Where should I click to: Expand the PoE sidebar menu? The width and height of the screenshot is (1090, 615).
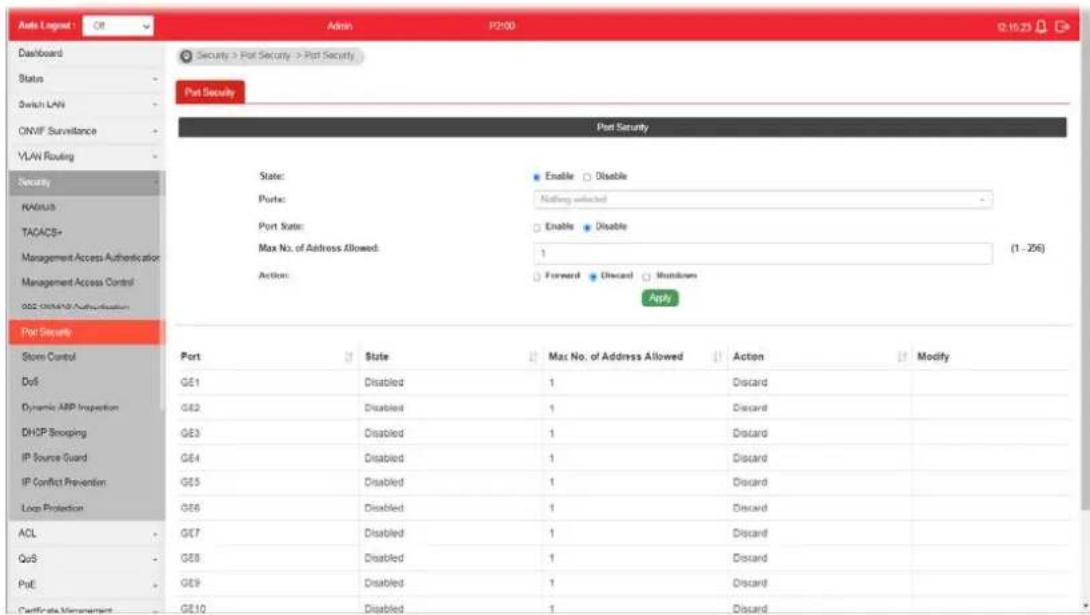[87, 584]
